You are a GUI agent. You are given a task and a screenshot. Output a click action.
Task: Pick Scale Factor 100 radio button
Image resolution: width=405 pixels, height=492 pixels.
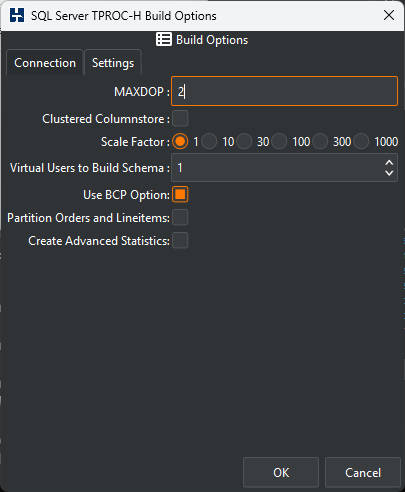pos(279,141)
